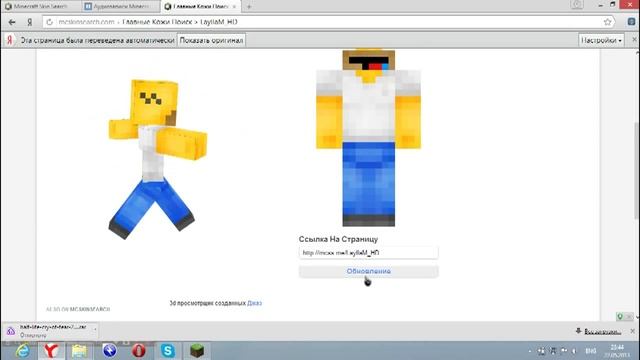The height and width of the screenshot is (360, 640).
Task: Click the taskbar clock
Action: (x=617, y=351)
